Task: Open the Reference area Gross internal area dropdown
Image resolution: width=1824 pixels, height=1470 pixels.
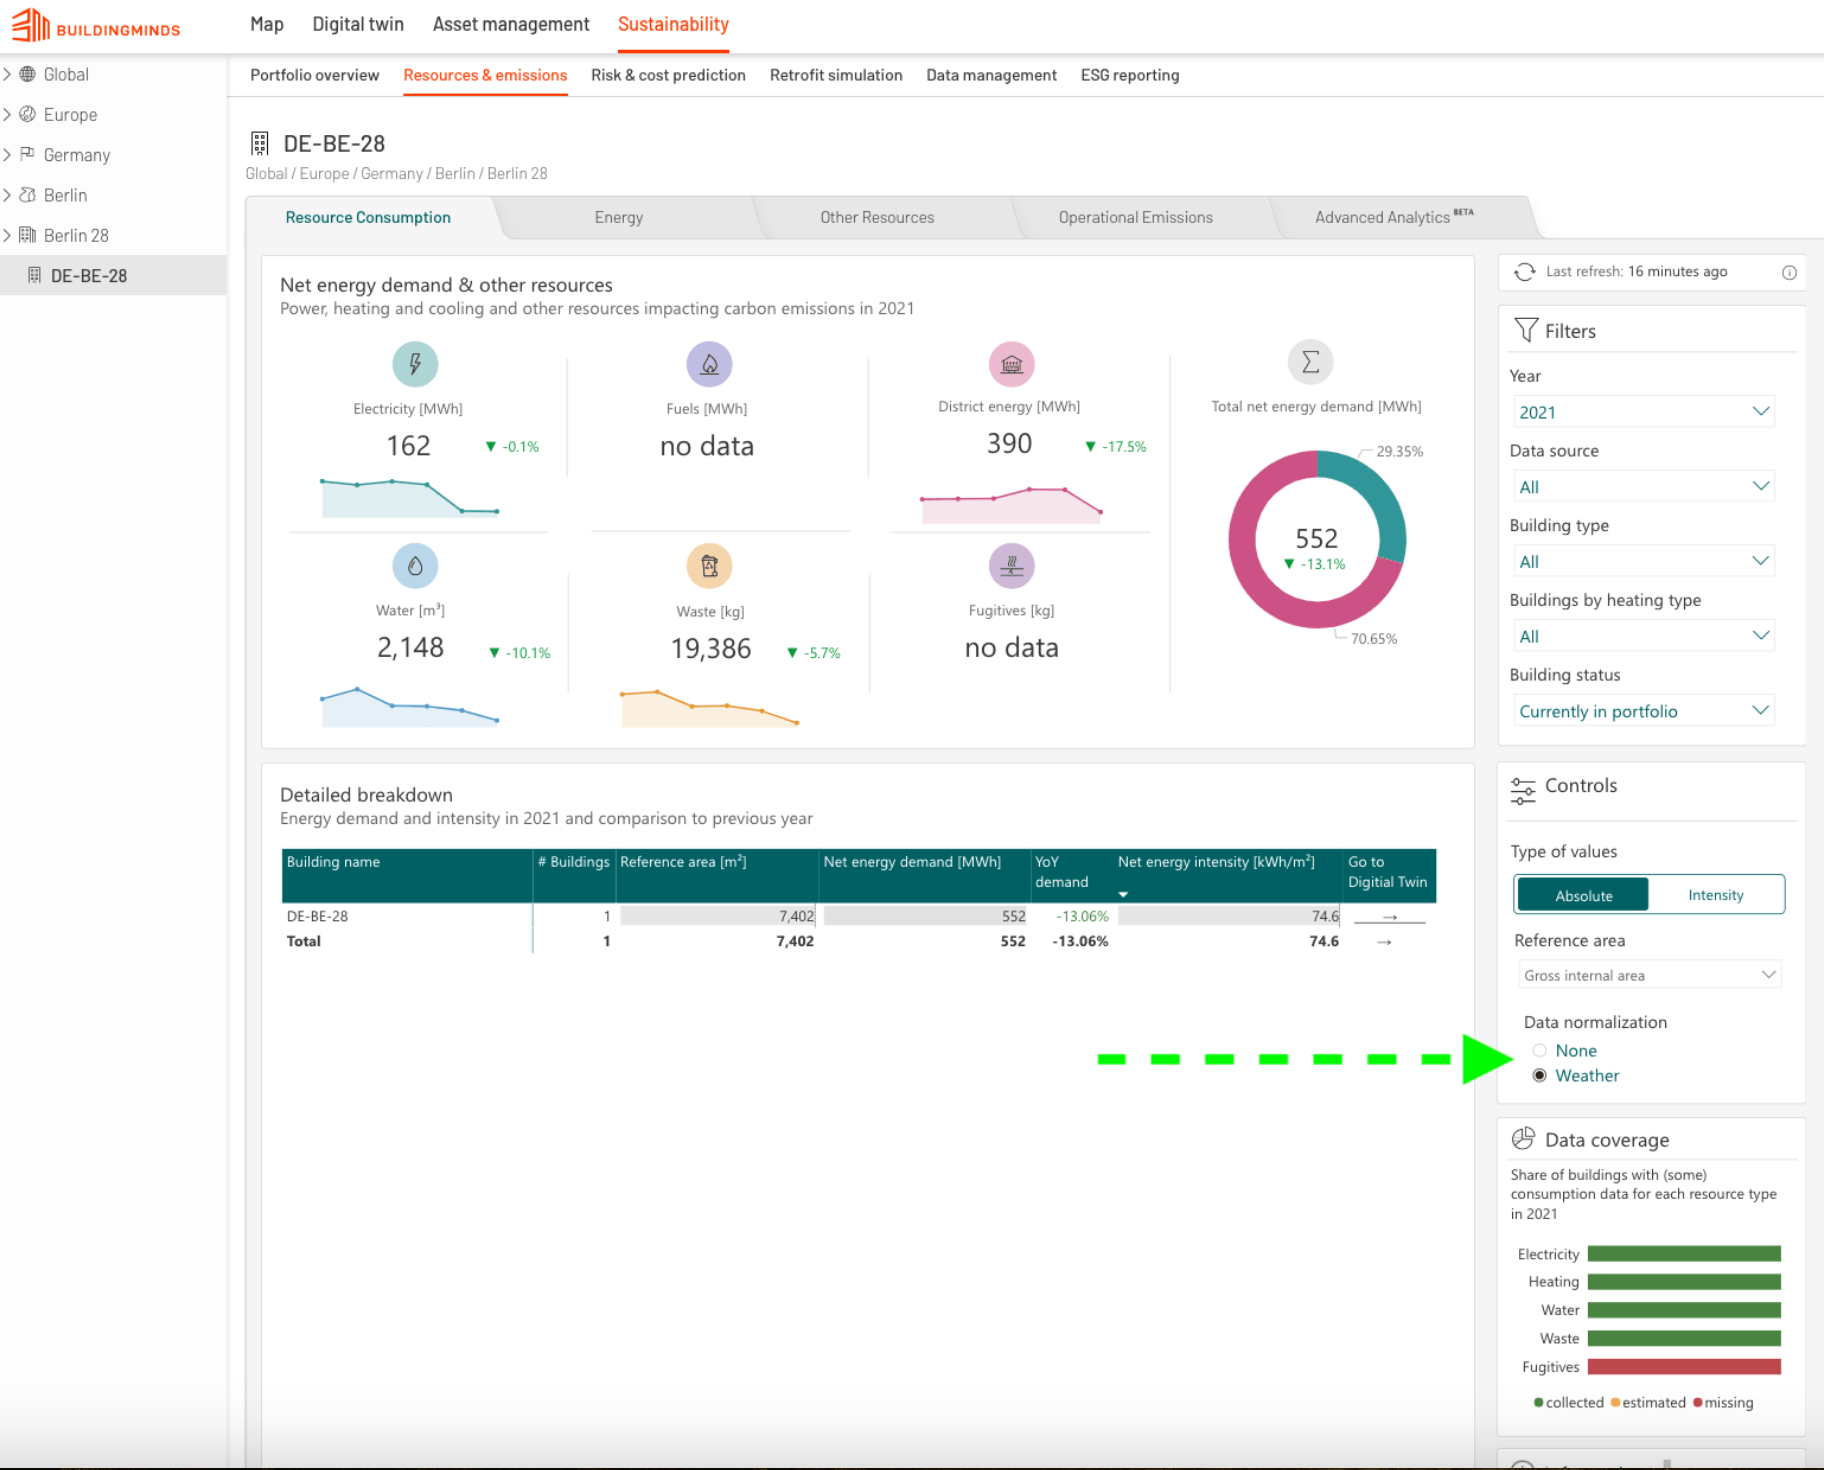Action: [1649, 975]
